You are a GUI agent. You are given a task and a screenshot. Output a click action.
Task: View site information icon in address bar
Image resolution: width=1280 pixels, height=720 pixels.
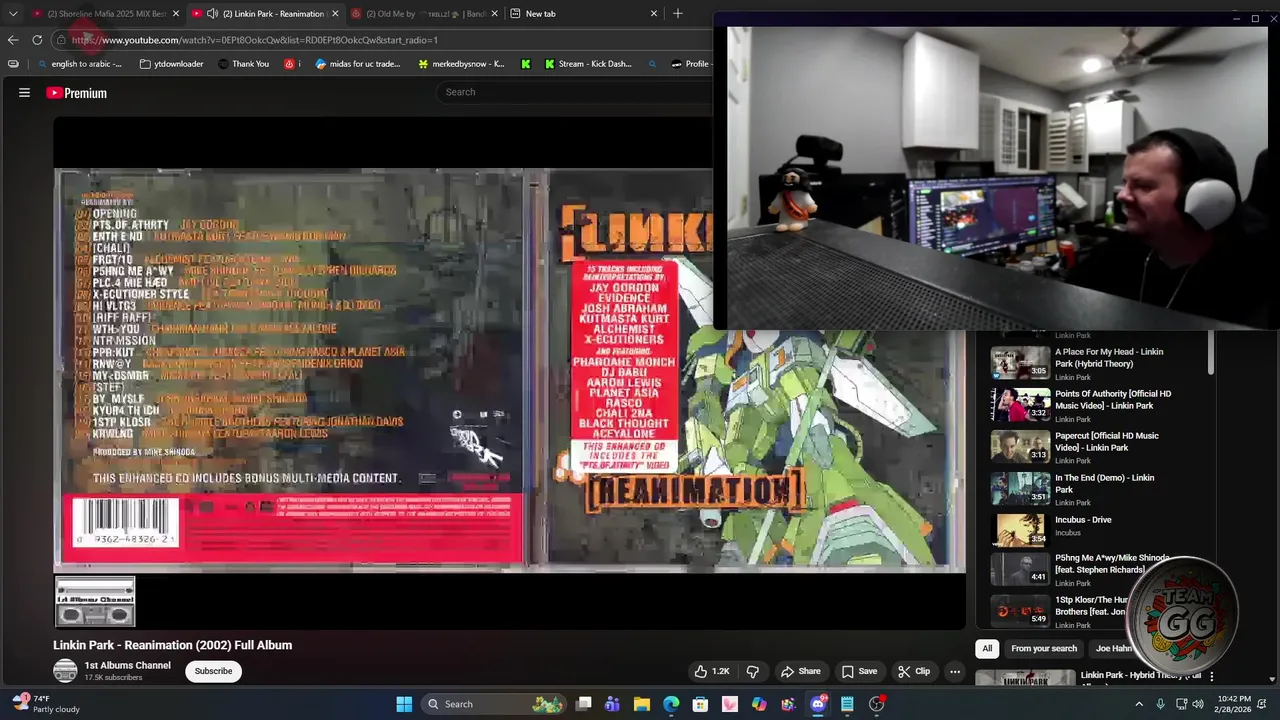(61, 40)
